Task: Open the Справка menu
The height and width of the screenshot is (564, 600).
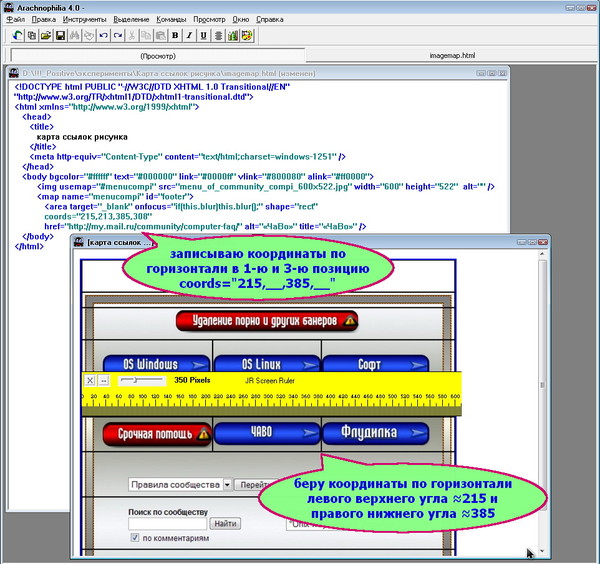Action: pos(270,20)
